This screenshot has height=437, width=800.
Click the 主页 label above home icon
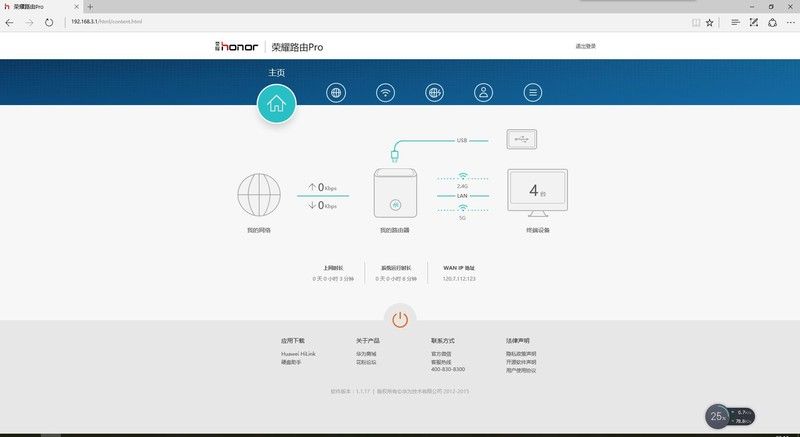tap(277, 72)
